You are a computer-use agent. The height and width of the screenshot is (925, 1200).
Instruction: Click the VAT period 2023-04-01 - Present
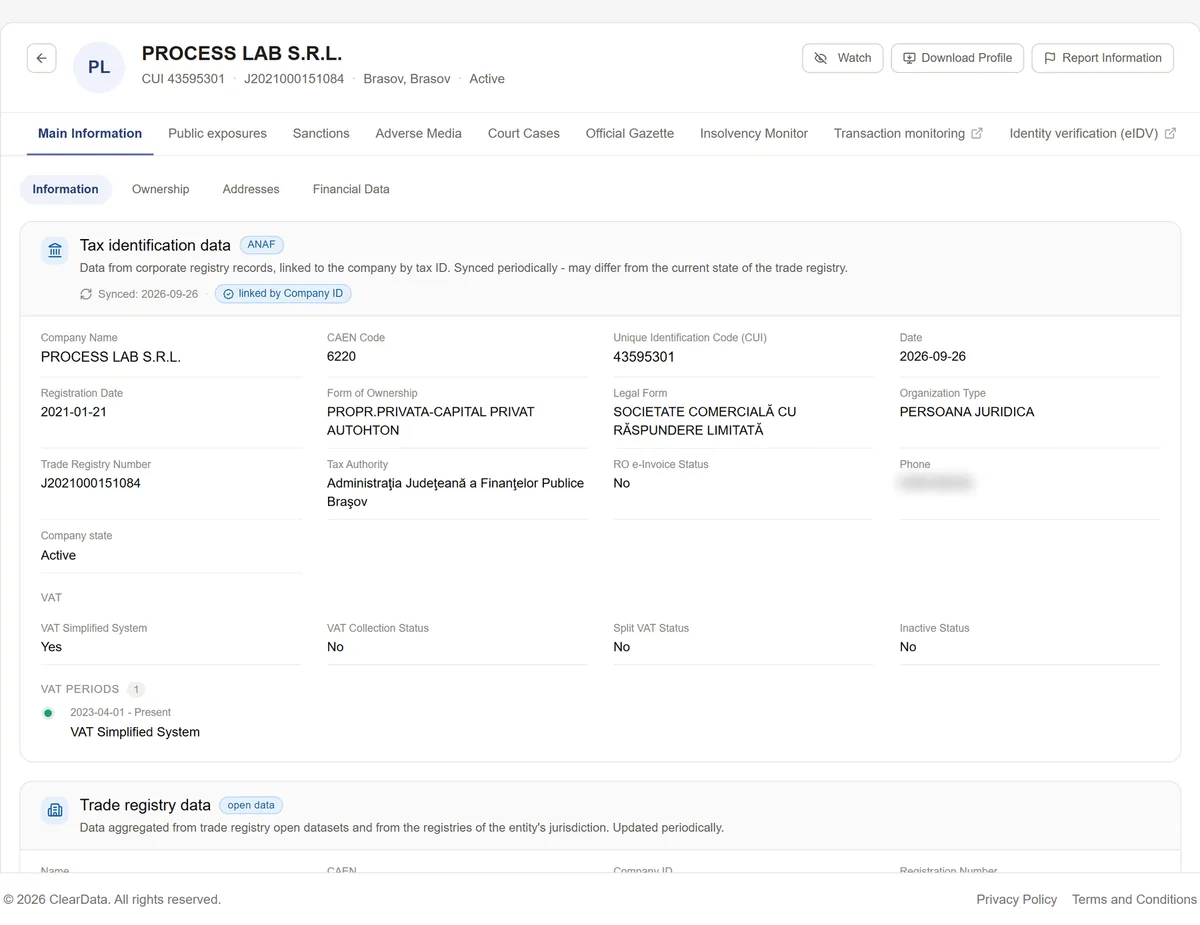tap(120, 712)
